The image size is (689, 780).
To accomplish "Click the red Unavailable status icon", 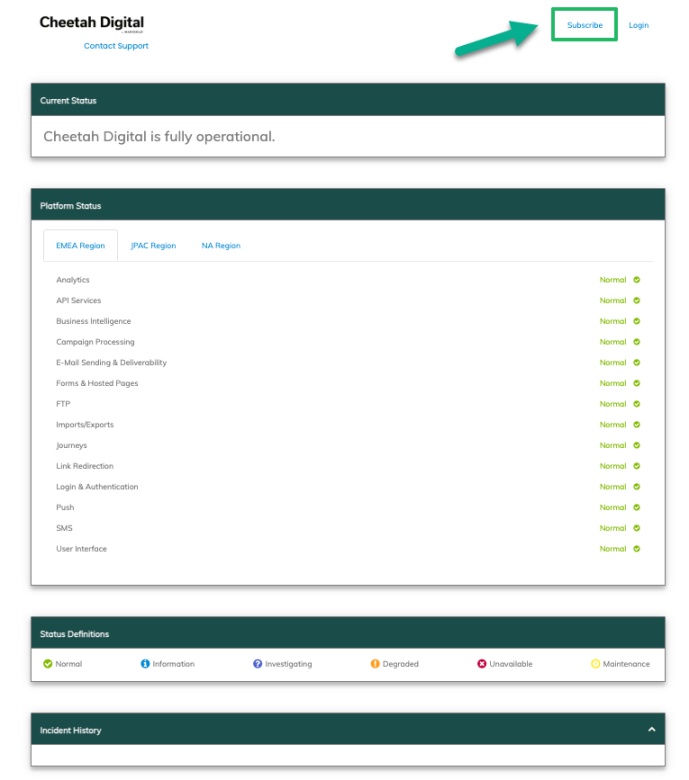I will [x=482, y=664].
